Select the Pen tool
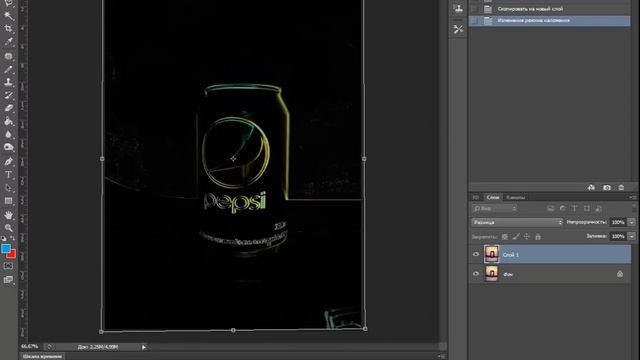640x360 pixels. [8, 161]
